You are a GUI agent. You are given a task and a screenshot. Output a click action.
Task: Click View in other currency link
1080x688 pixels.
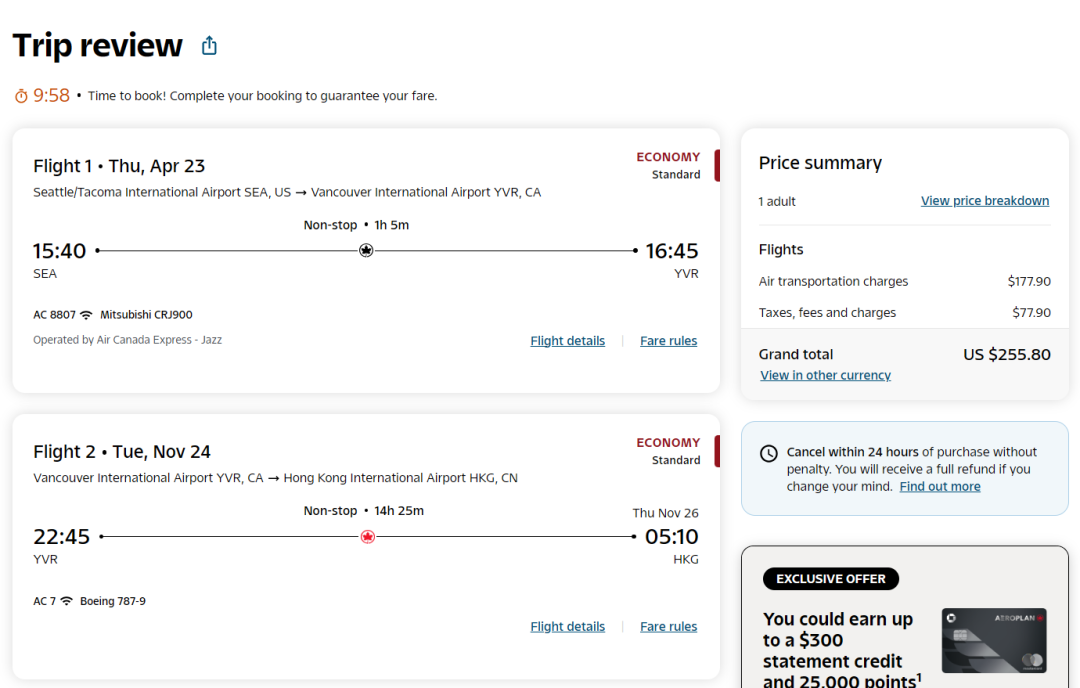[x=825, y=376]
